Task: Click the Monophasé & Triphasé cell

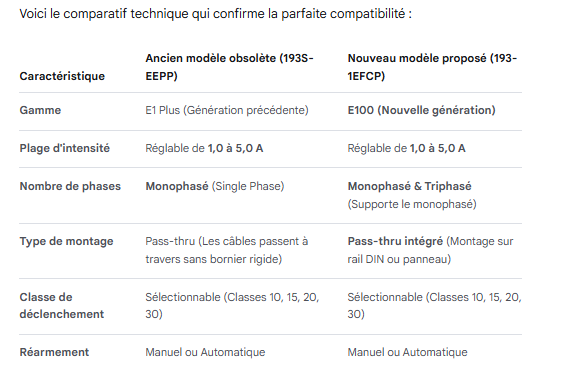Action: [x=412, y=195]
